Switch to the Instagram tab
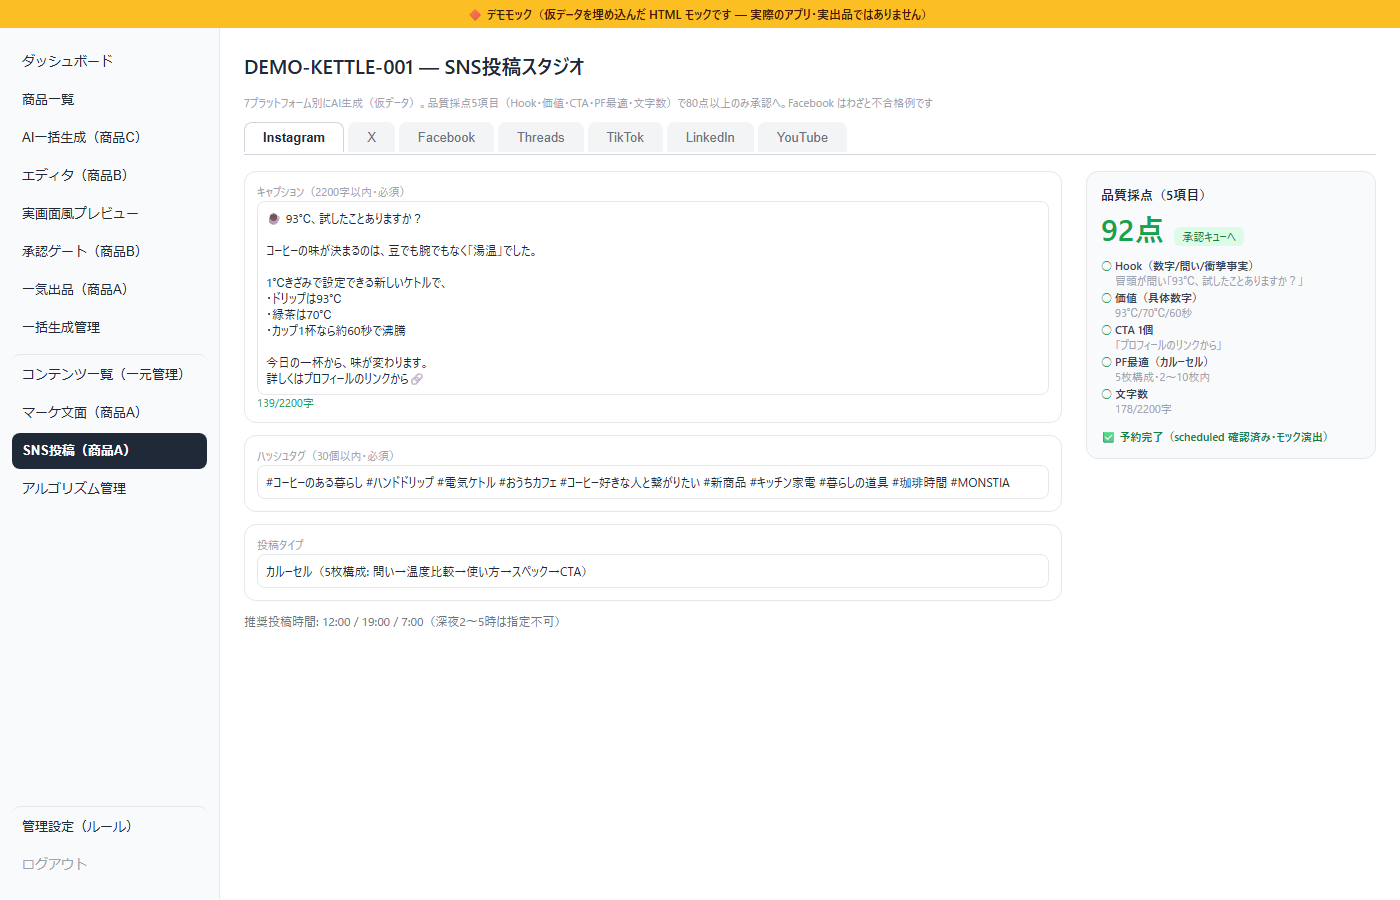 294,138
